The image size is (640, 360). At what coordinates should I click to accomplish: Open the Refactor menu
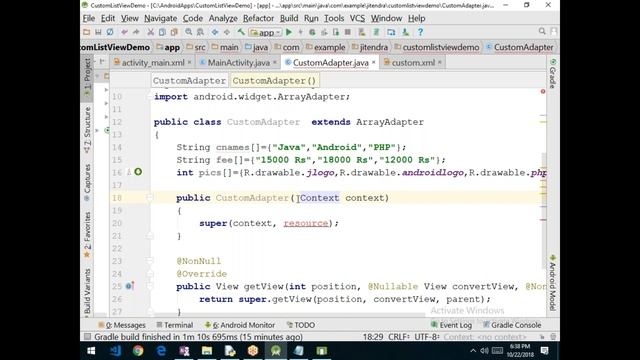(x=258, y=18)
